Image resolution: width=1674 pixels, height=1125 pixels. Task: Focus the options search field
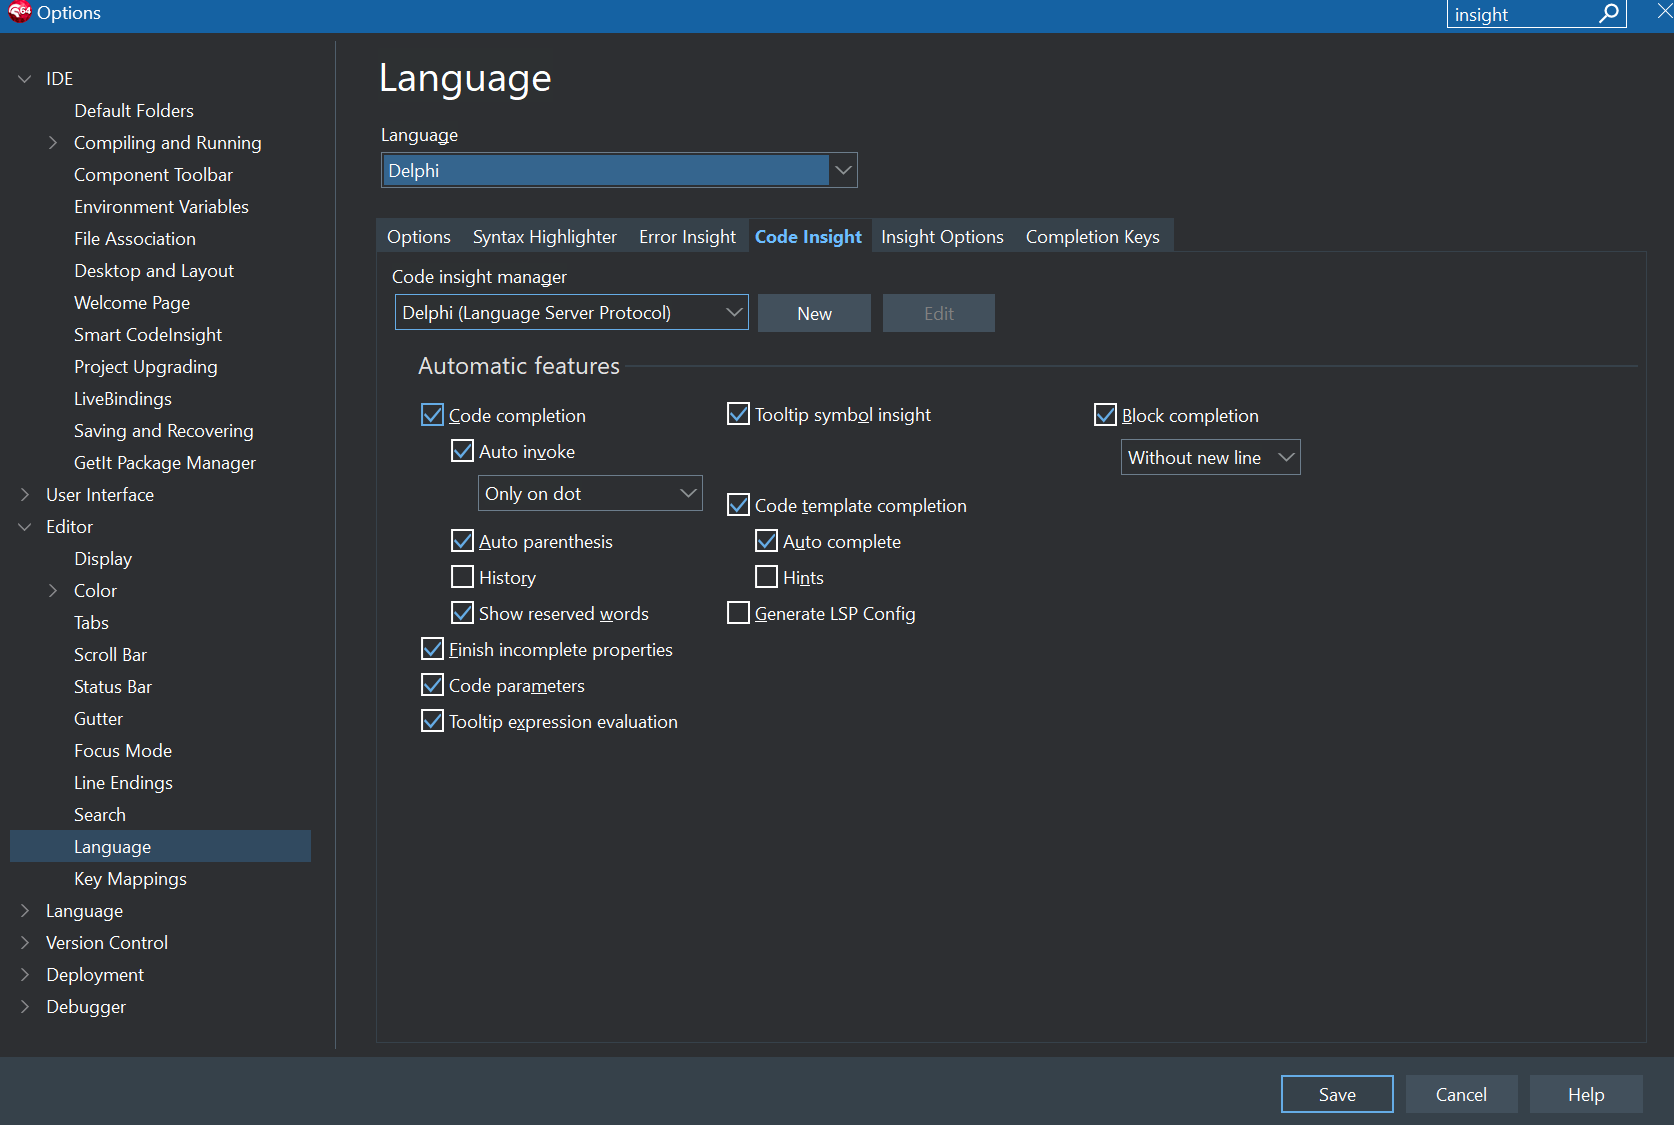pyautogui.click(x=1522, y=14)
